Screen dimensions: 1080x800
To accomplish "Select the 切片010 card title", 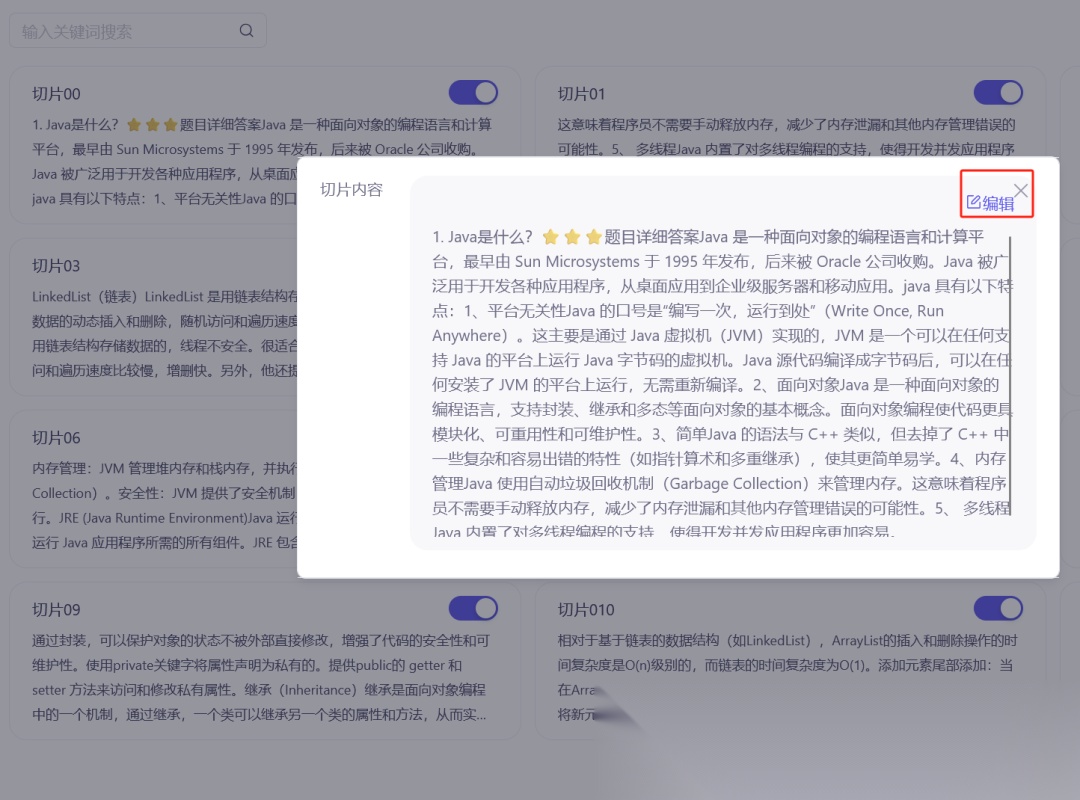I will click(x=586, y=610).
